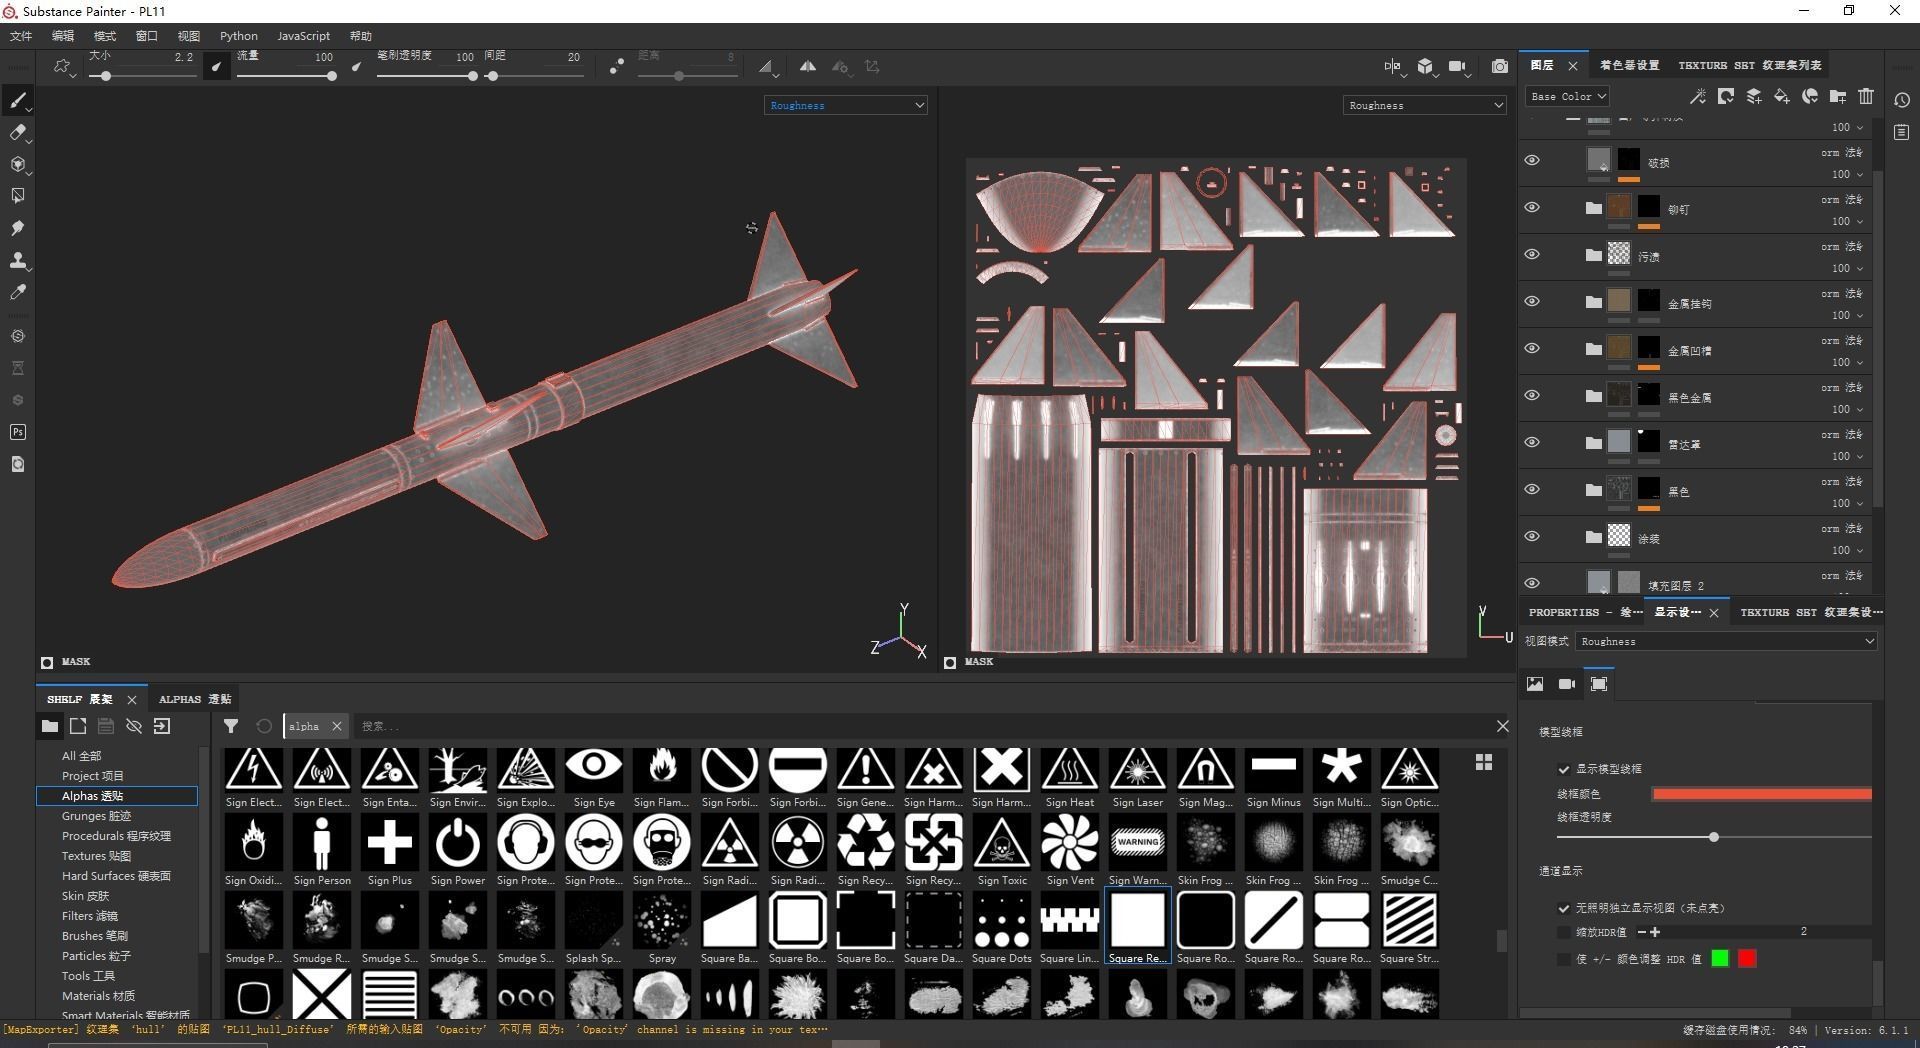Open the 金属凹槽 folder
Screen dimensions: 1920x1048
pyautogui.click(x=1593, y=349)
